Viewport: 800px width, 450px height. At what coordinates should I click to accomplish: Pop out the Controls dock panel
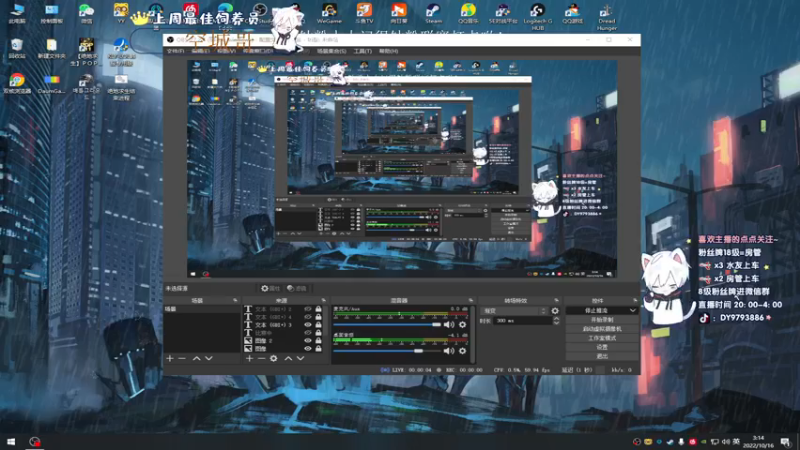pyautogui.click(x=635, y=301)
